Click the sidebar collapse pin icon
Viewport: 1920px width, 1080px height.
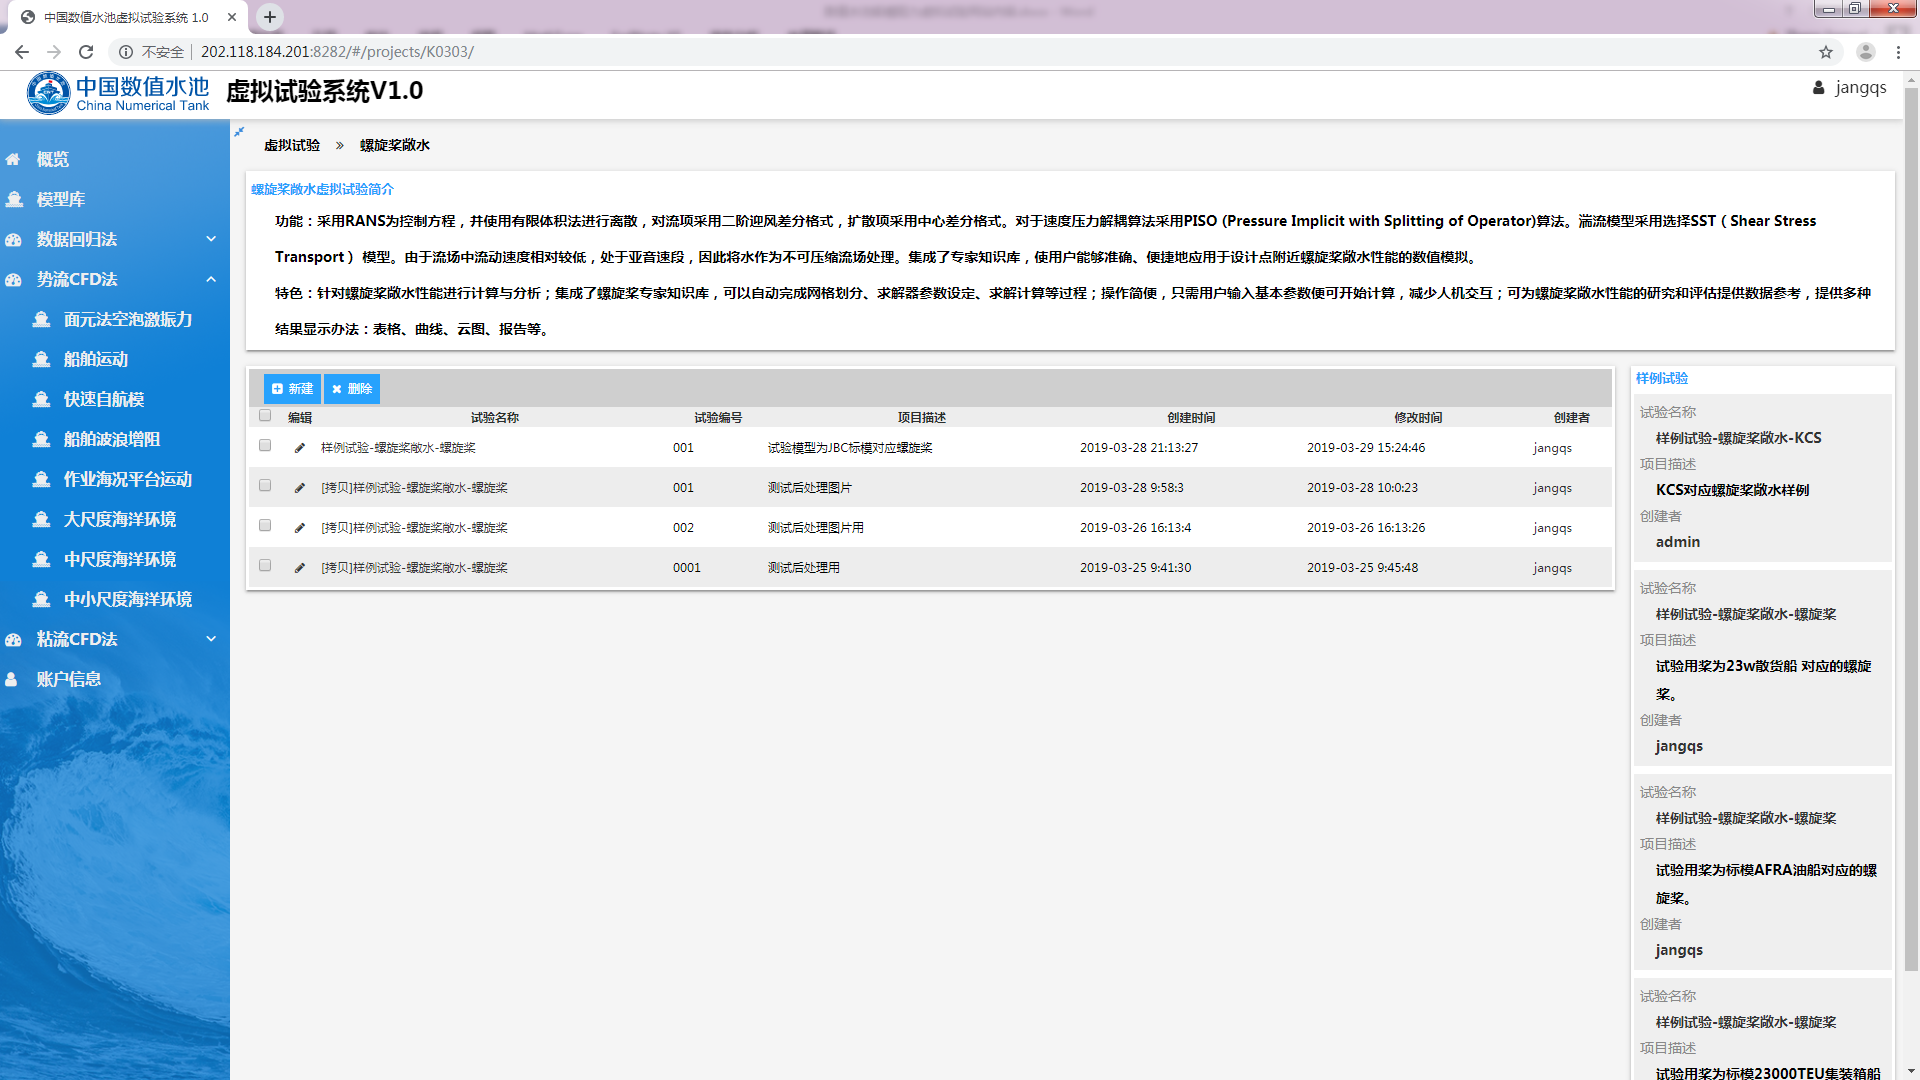(x=239, y=132)
